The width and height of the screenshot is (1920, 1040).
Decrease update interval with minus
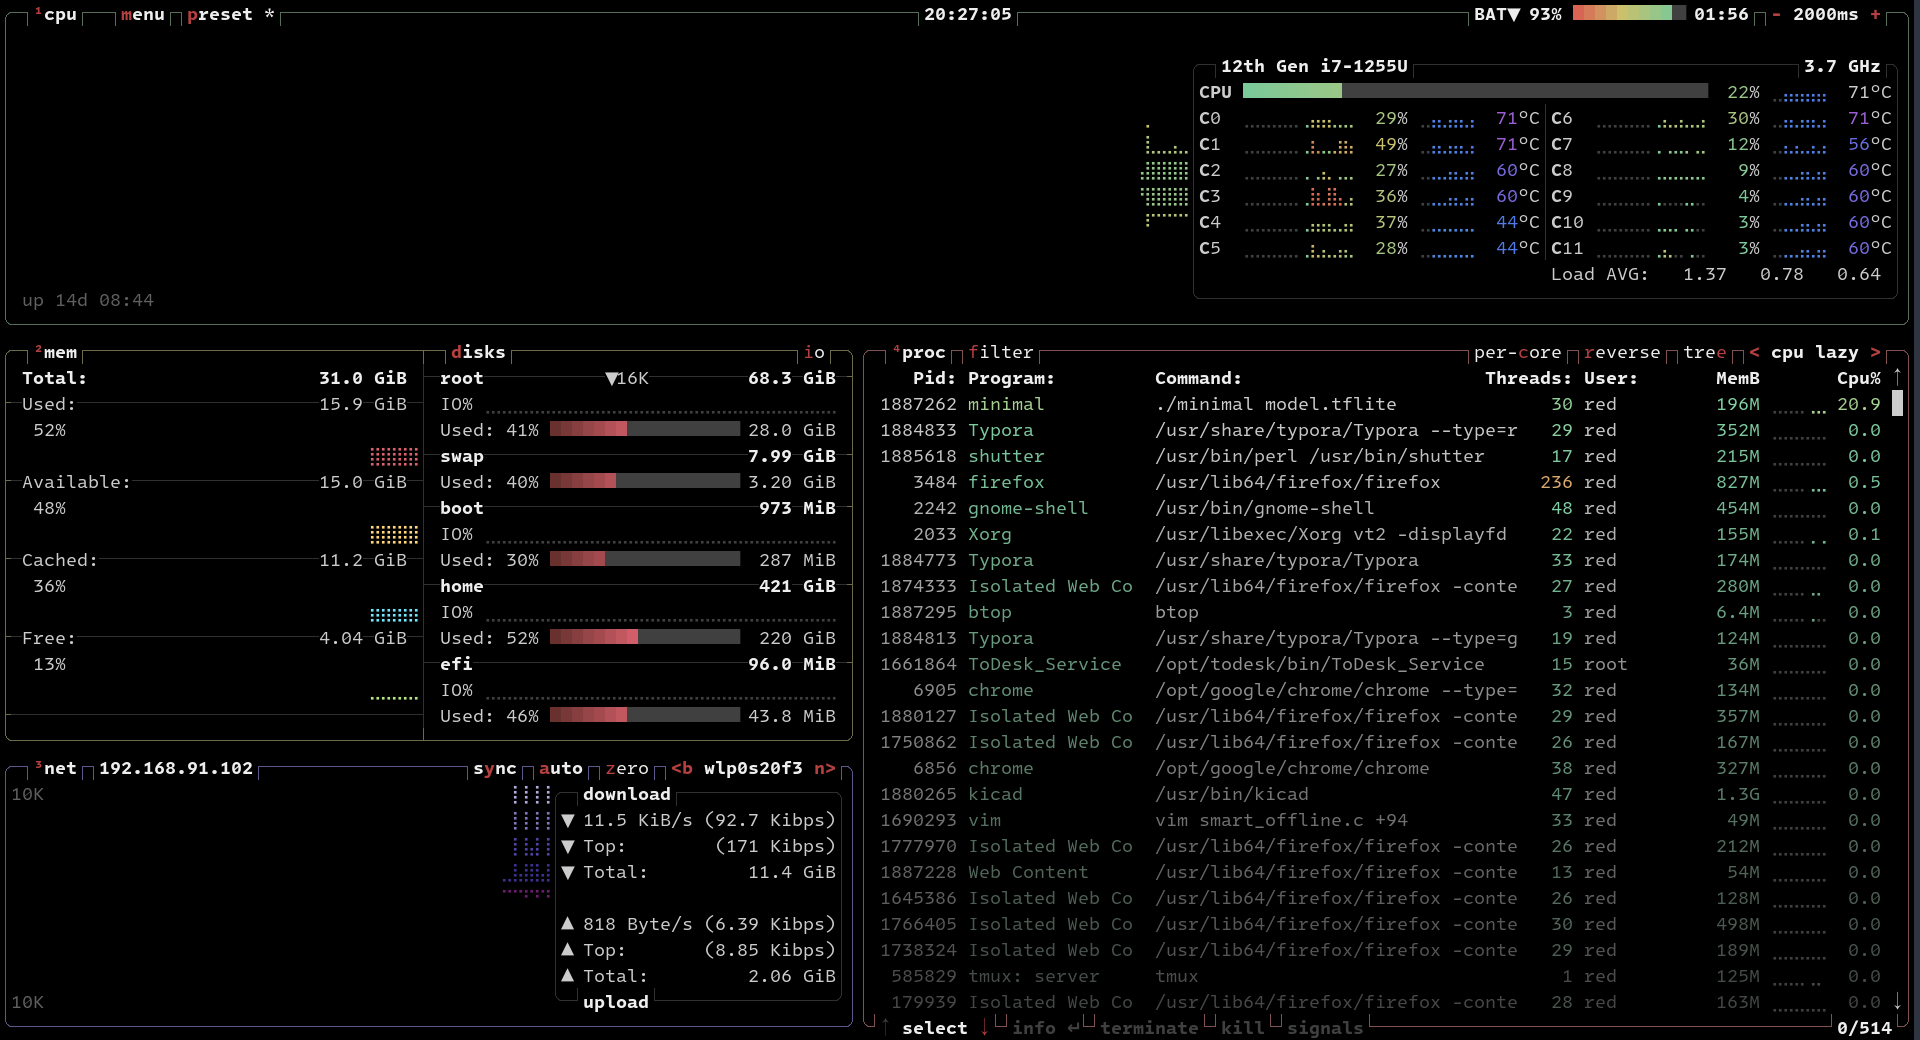[1776, 14]
